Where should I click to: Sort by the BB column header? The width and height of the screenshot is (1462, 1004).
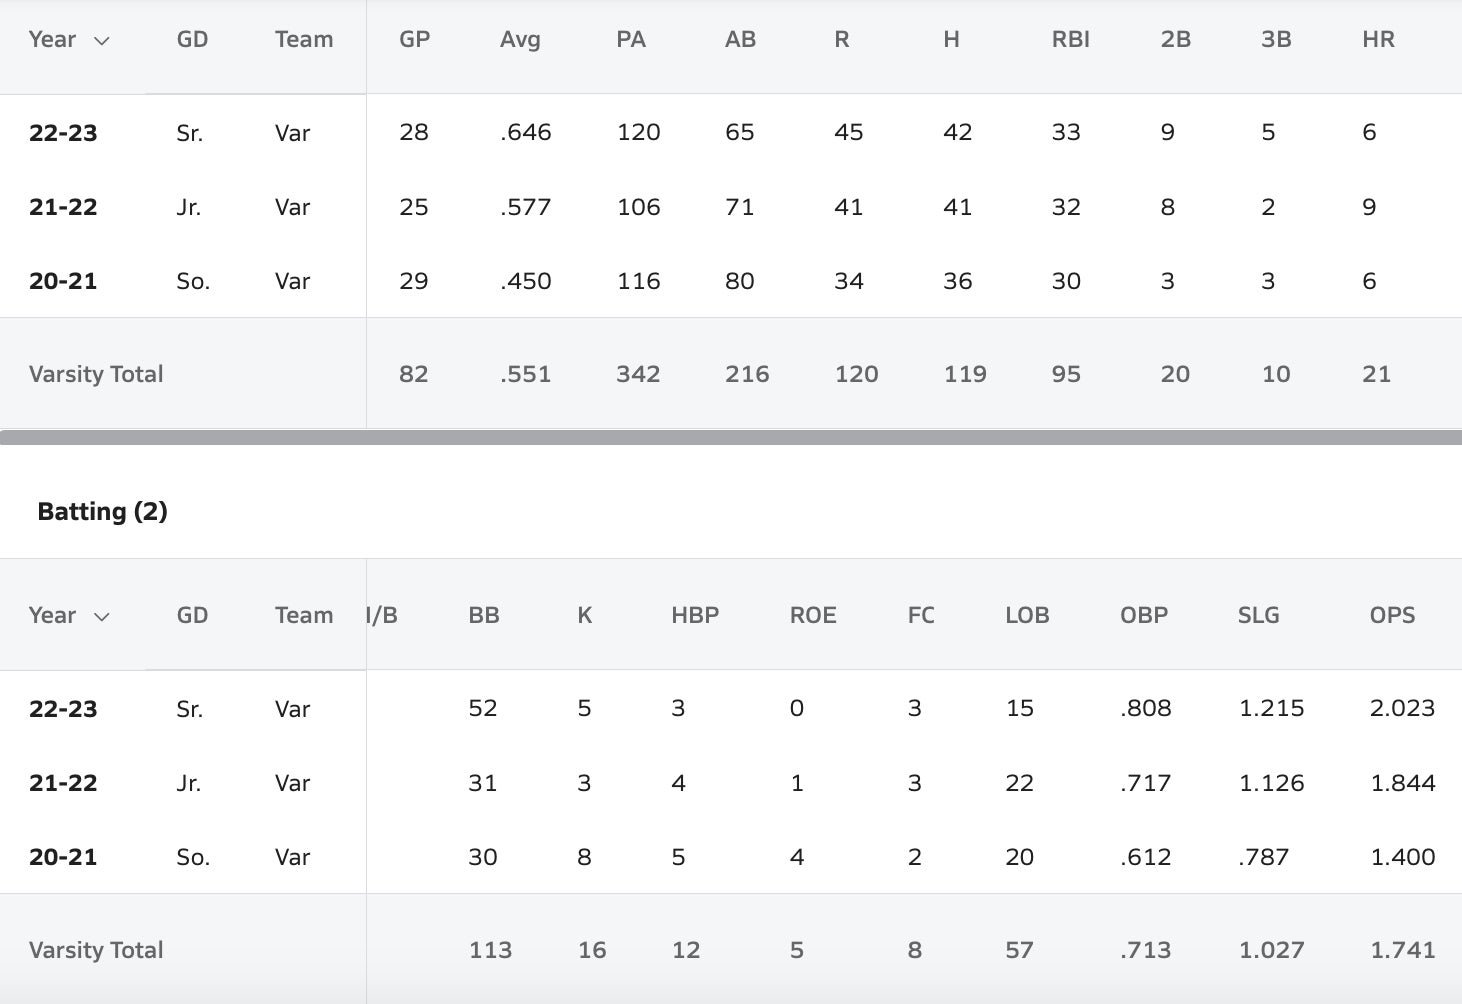pyautogui.click(x=484, y=616)
